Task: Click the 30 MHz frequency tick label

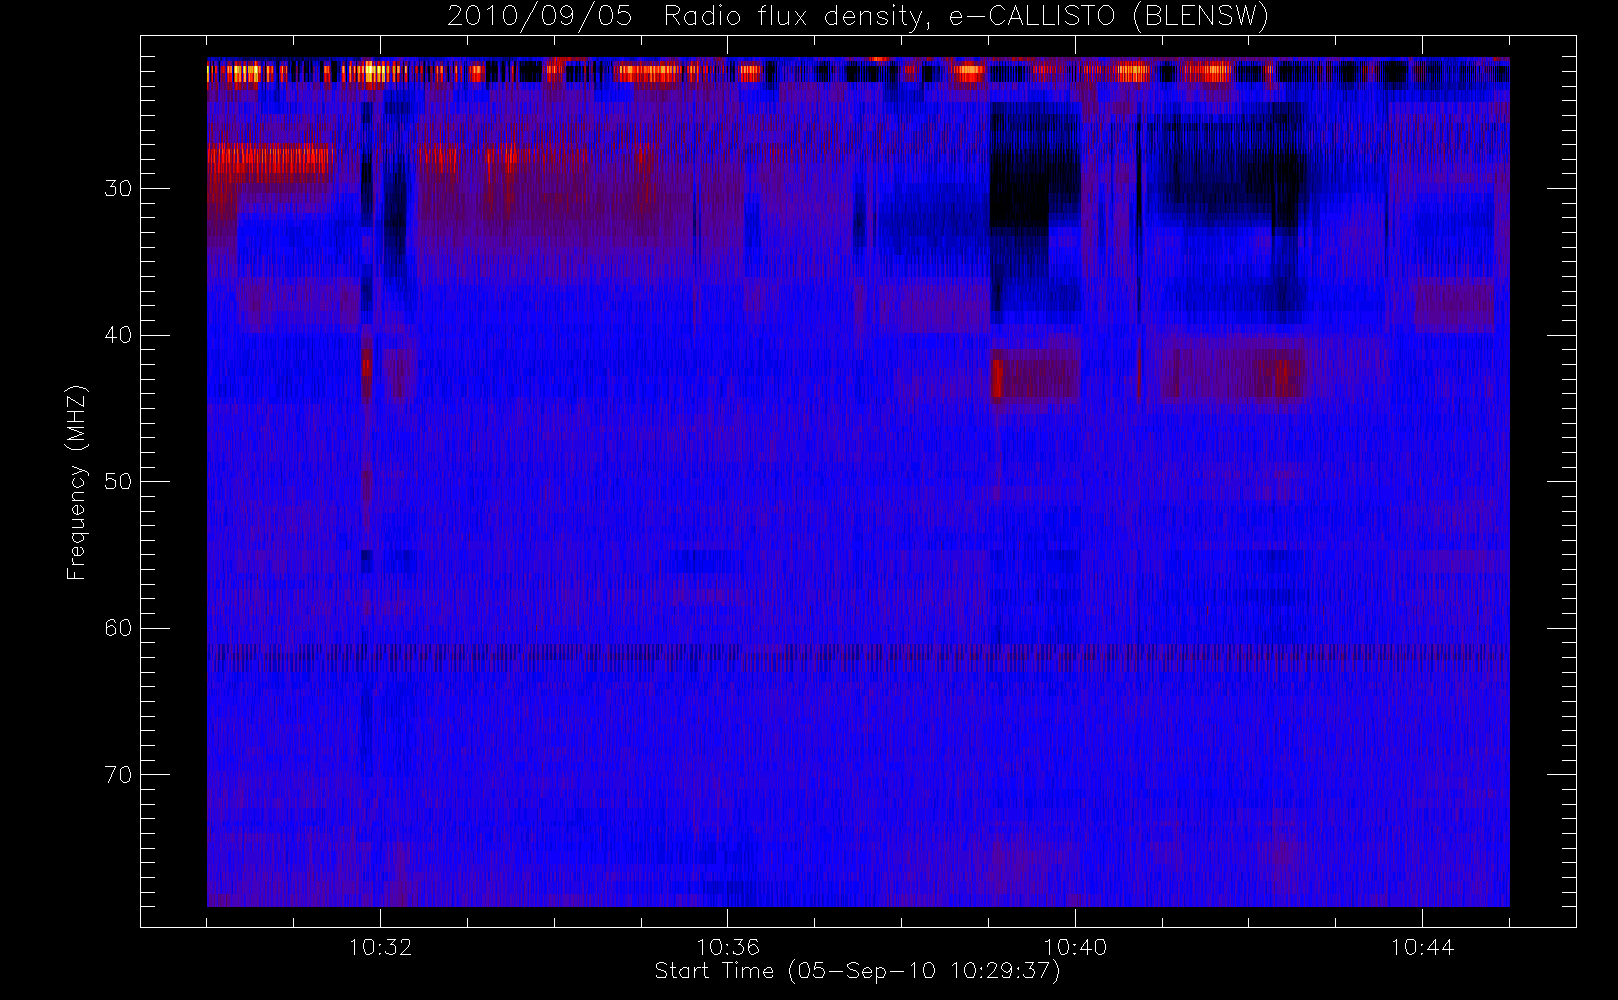Action: tap(118, 189)
